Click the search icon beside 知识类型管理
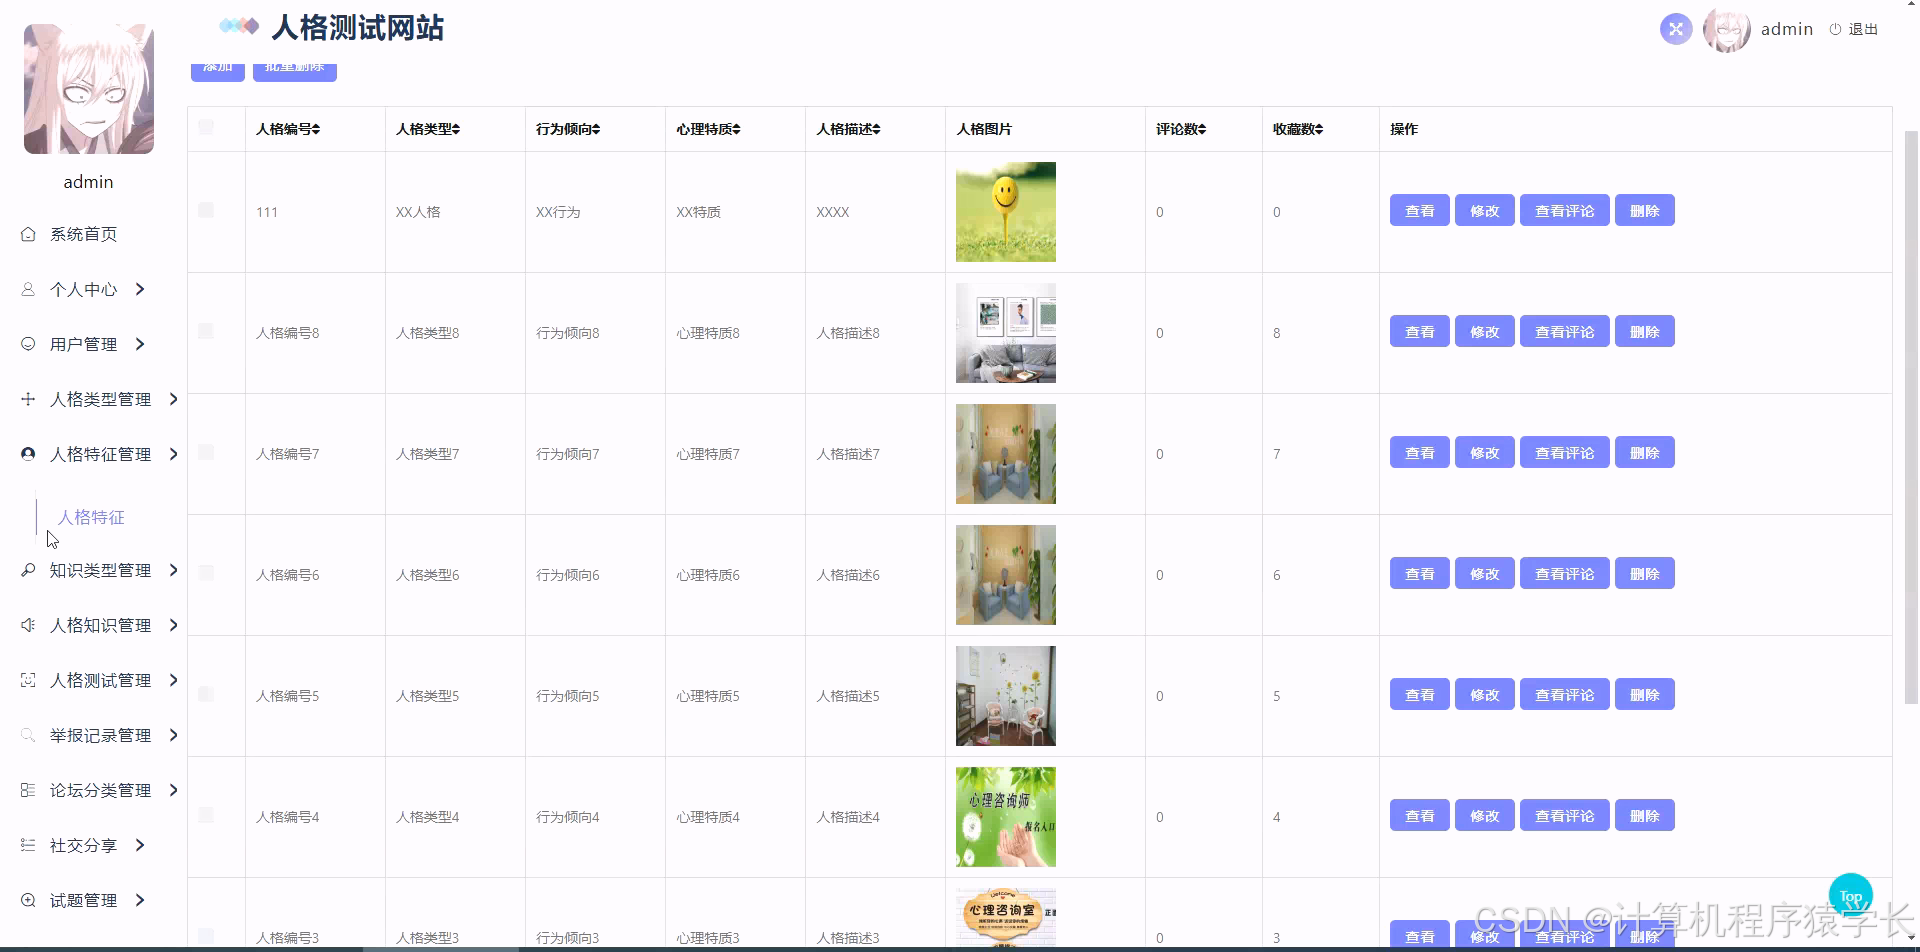This screenshot has width=1920, height=952. (x=28, y=570)
